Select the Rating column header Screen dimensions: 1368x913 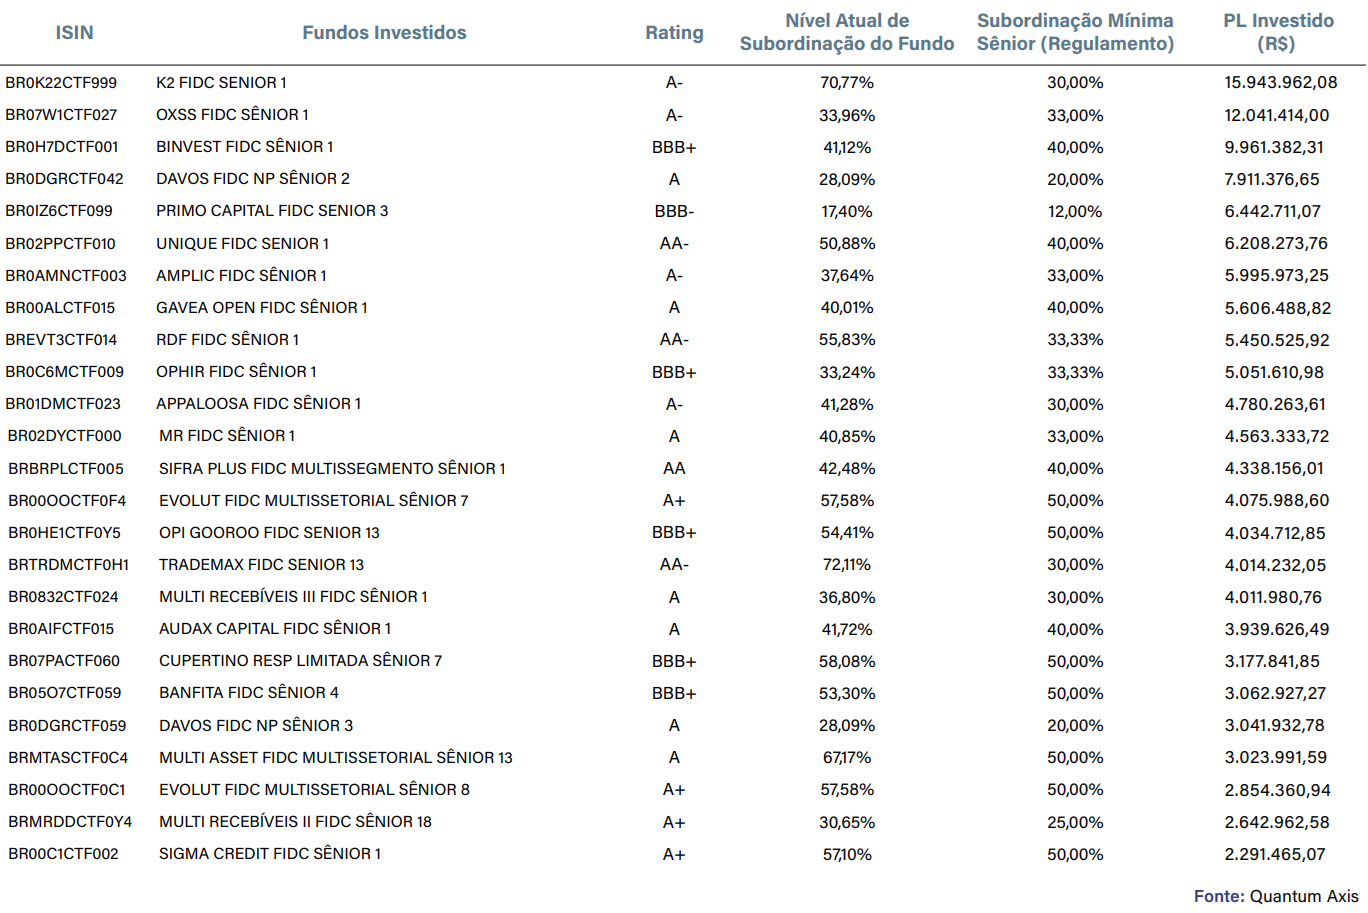[674, 33]
